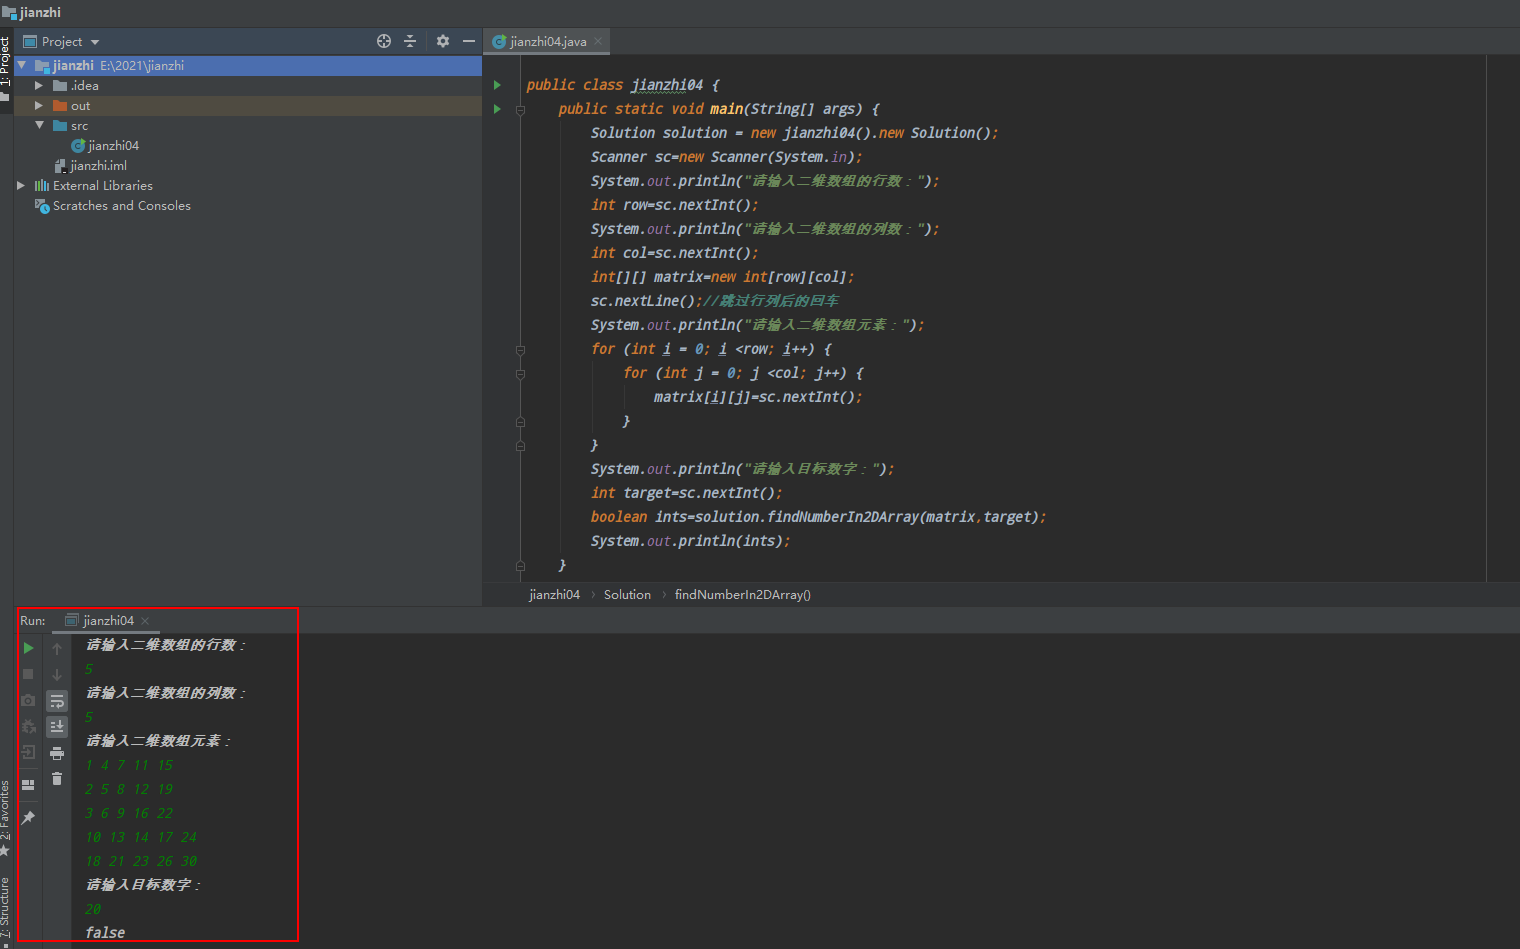Collapse the jianzhi root project node
The width and height of the screenshot is (1520, 949).
point(22,65)
